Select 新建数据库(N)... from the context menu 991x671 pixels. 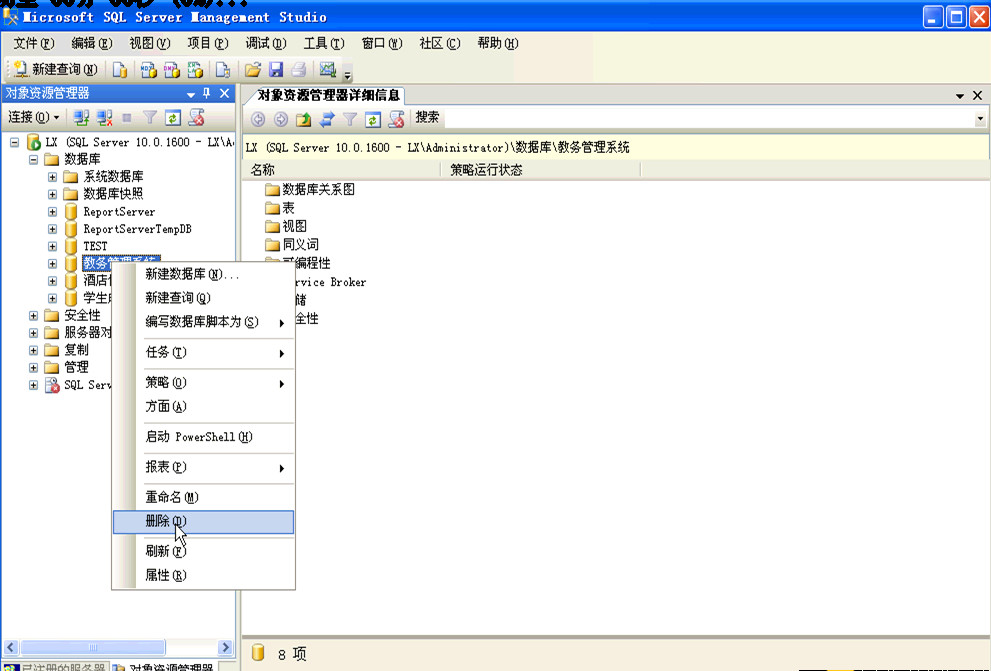pos(203,274)
